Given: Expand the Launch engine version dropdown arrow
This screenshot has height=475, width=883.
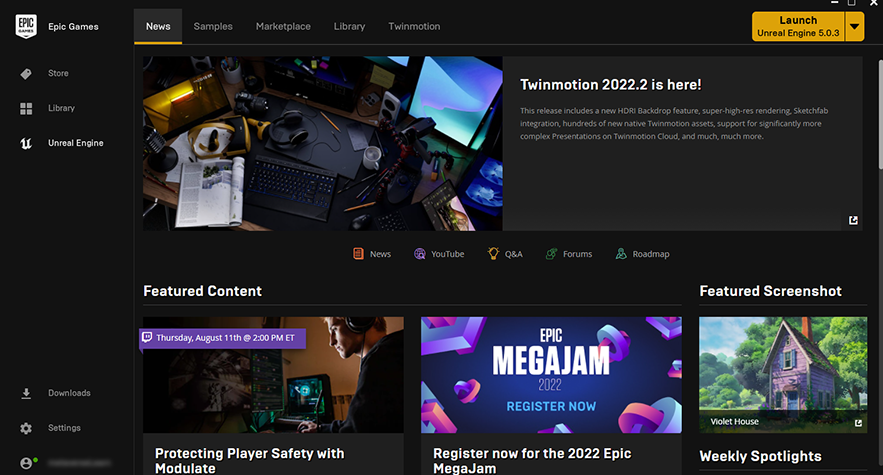Looking at the screenshot, I should [x=854, y=27].
